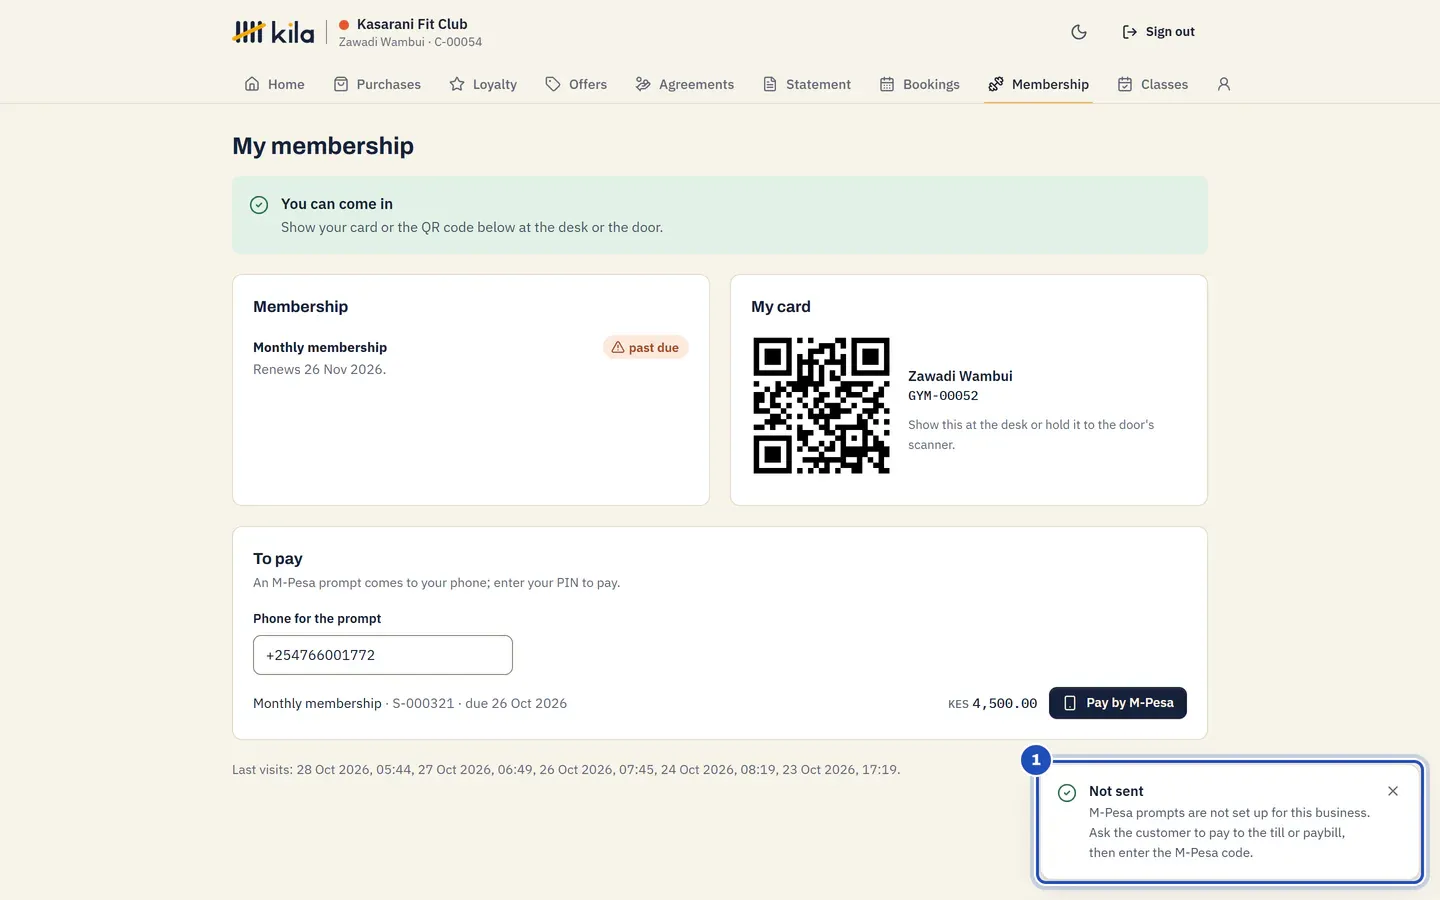Open the Classes tab
This screenshot has height=900, width=1440.
(1153, 84)
